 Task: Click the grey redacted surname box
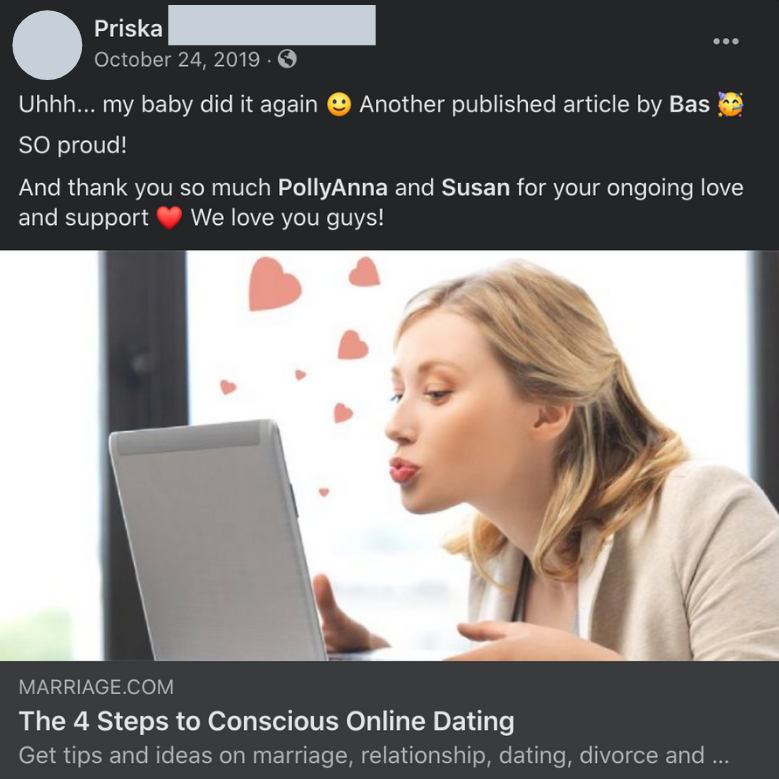click(x=272, y=25)
